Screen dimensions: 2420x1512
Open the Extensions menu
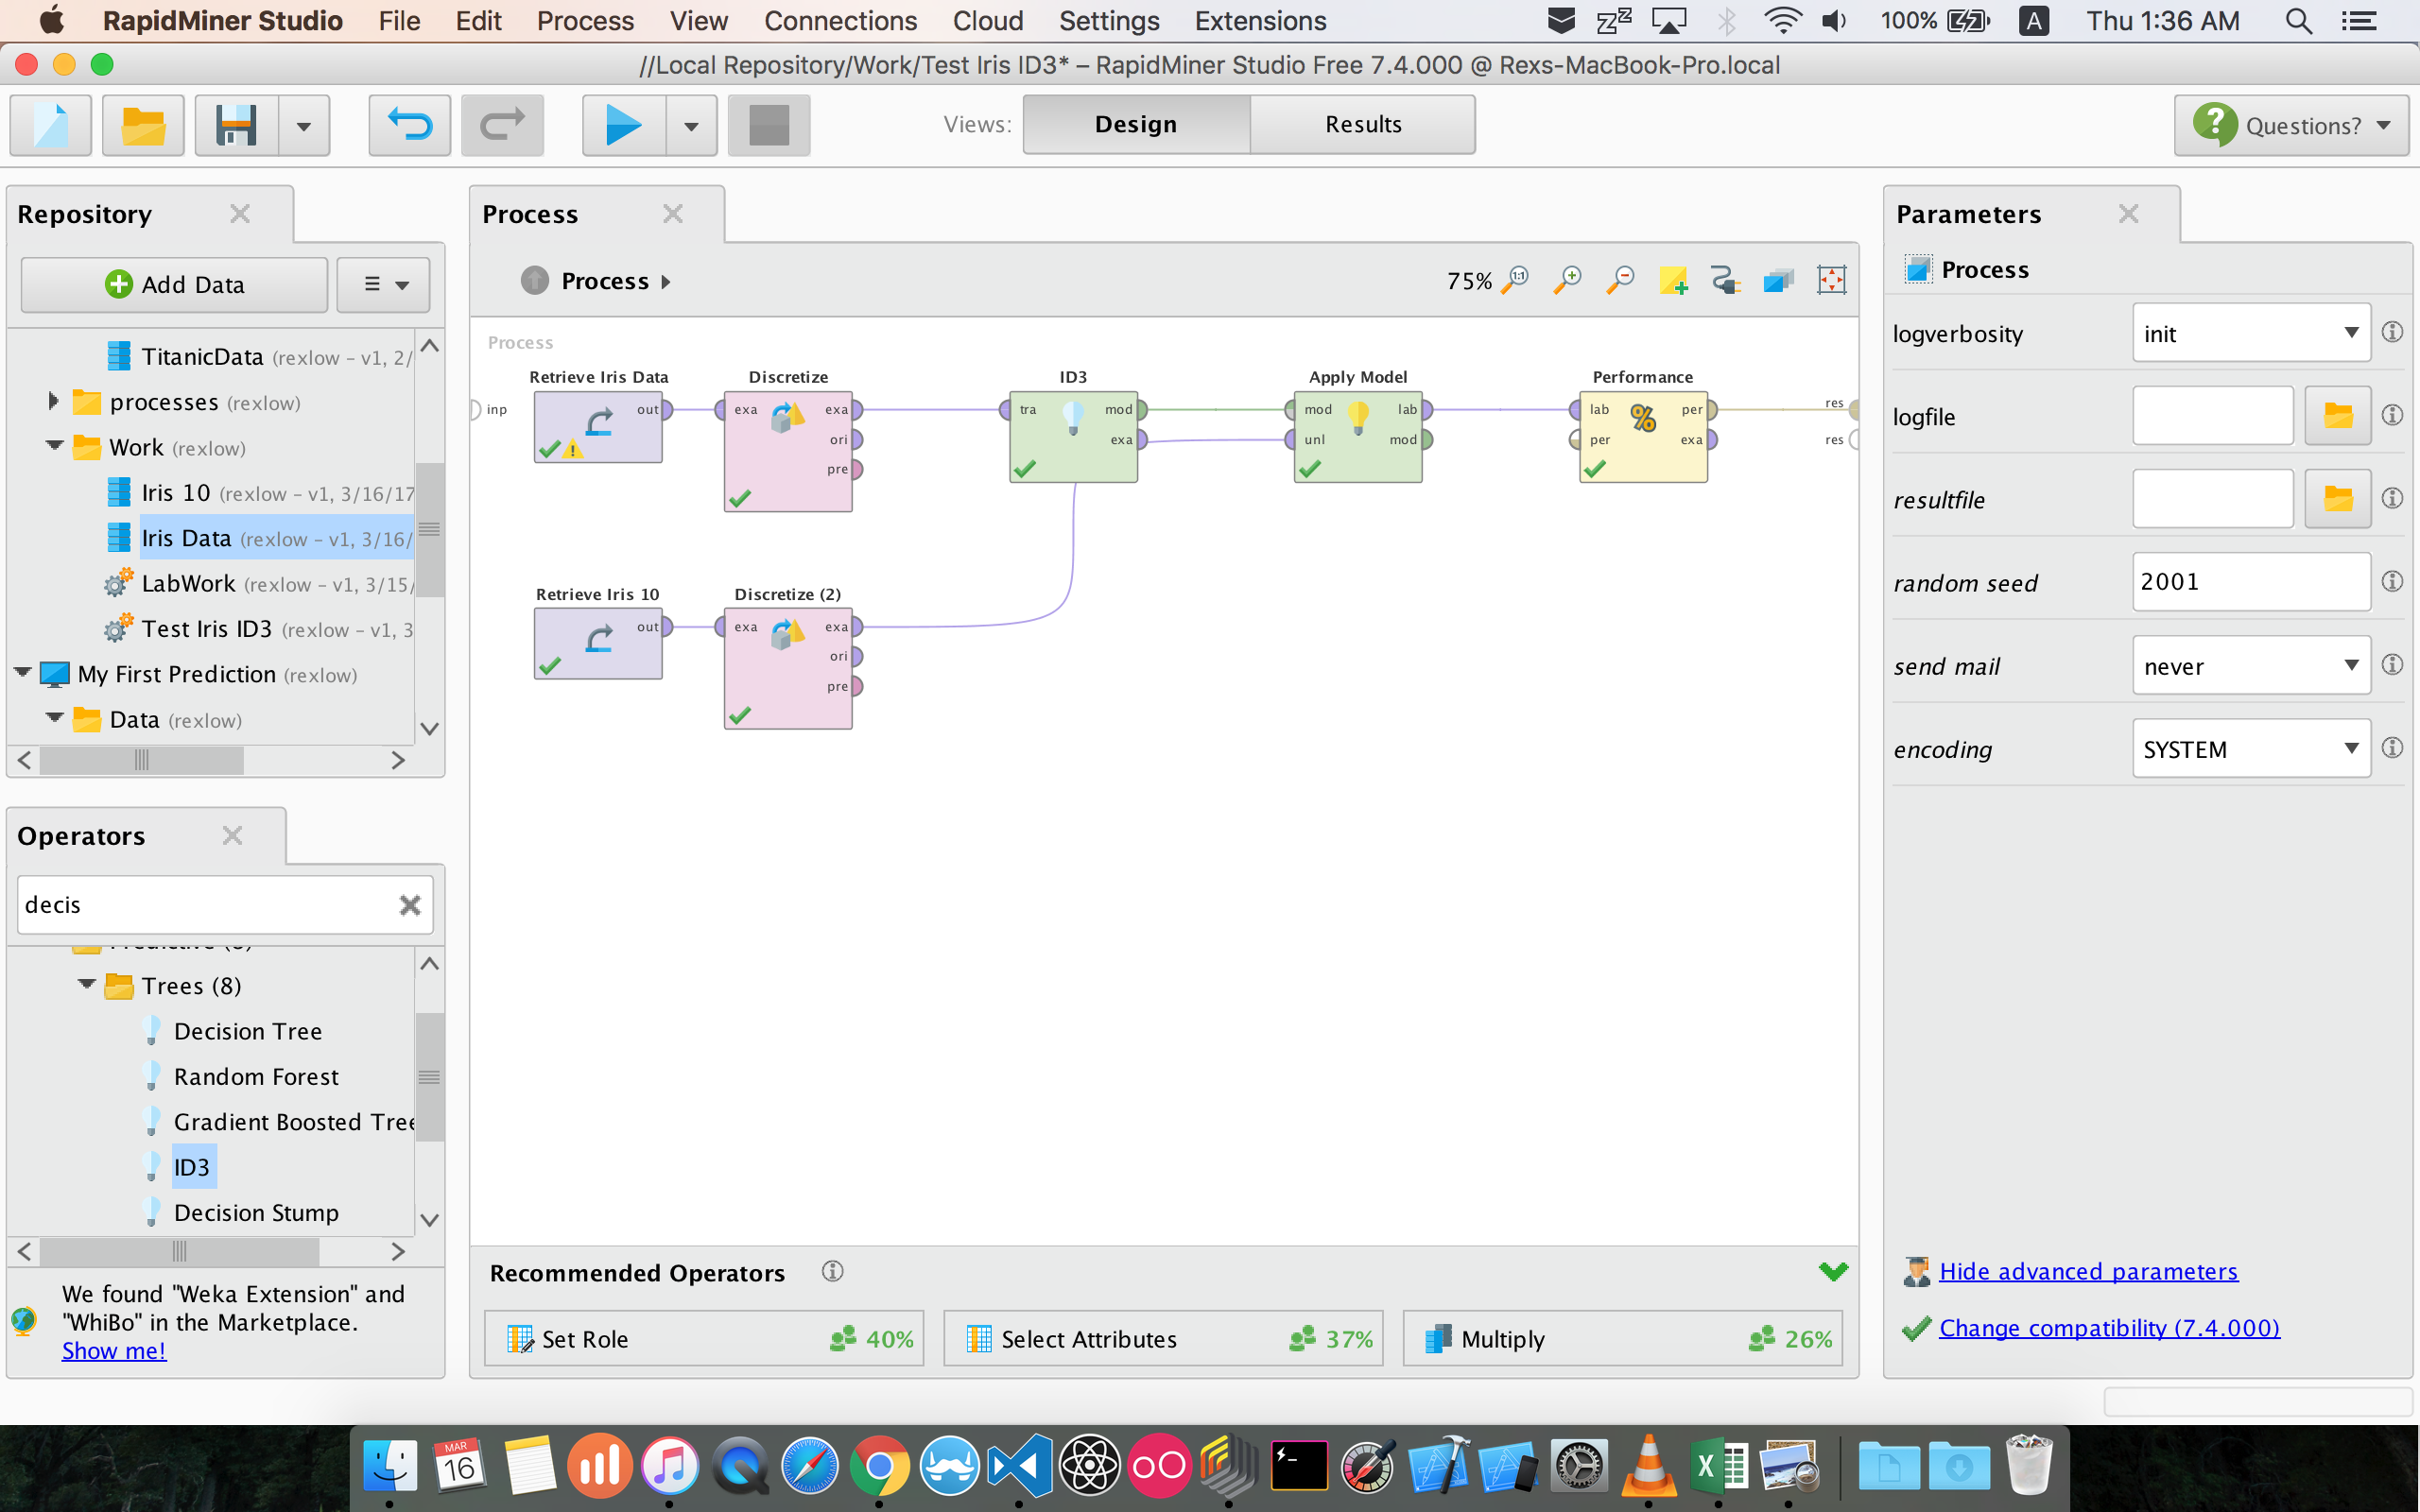tap(1260, 21)
